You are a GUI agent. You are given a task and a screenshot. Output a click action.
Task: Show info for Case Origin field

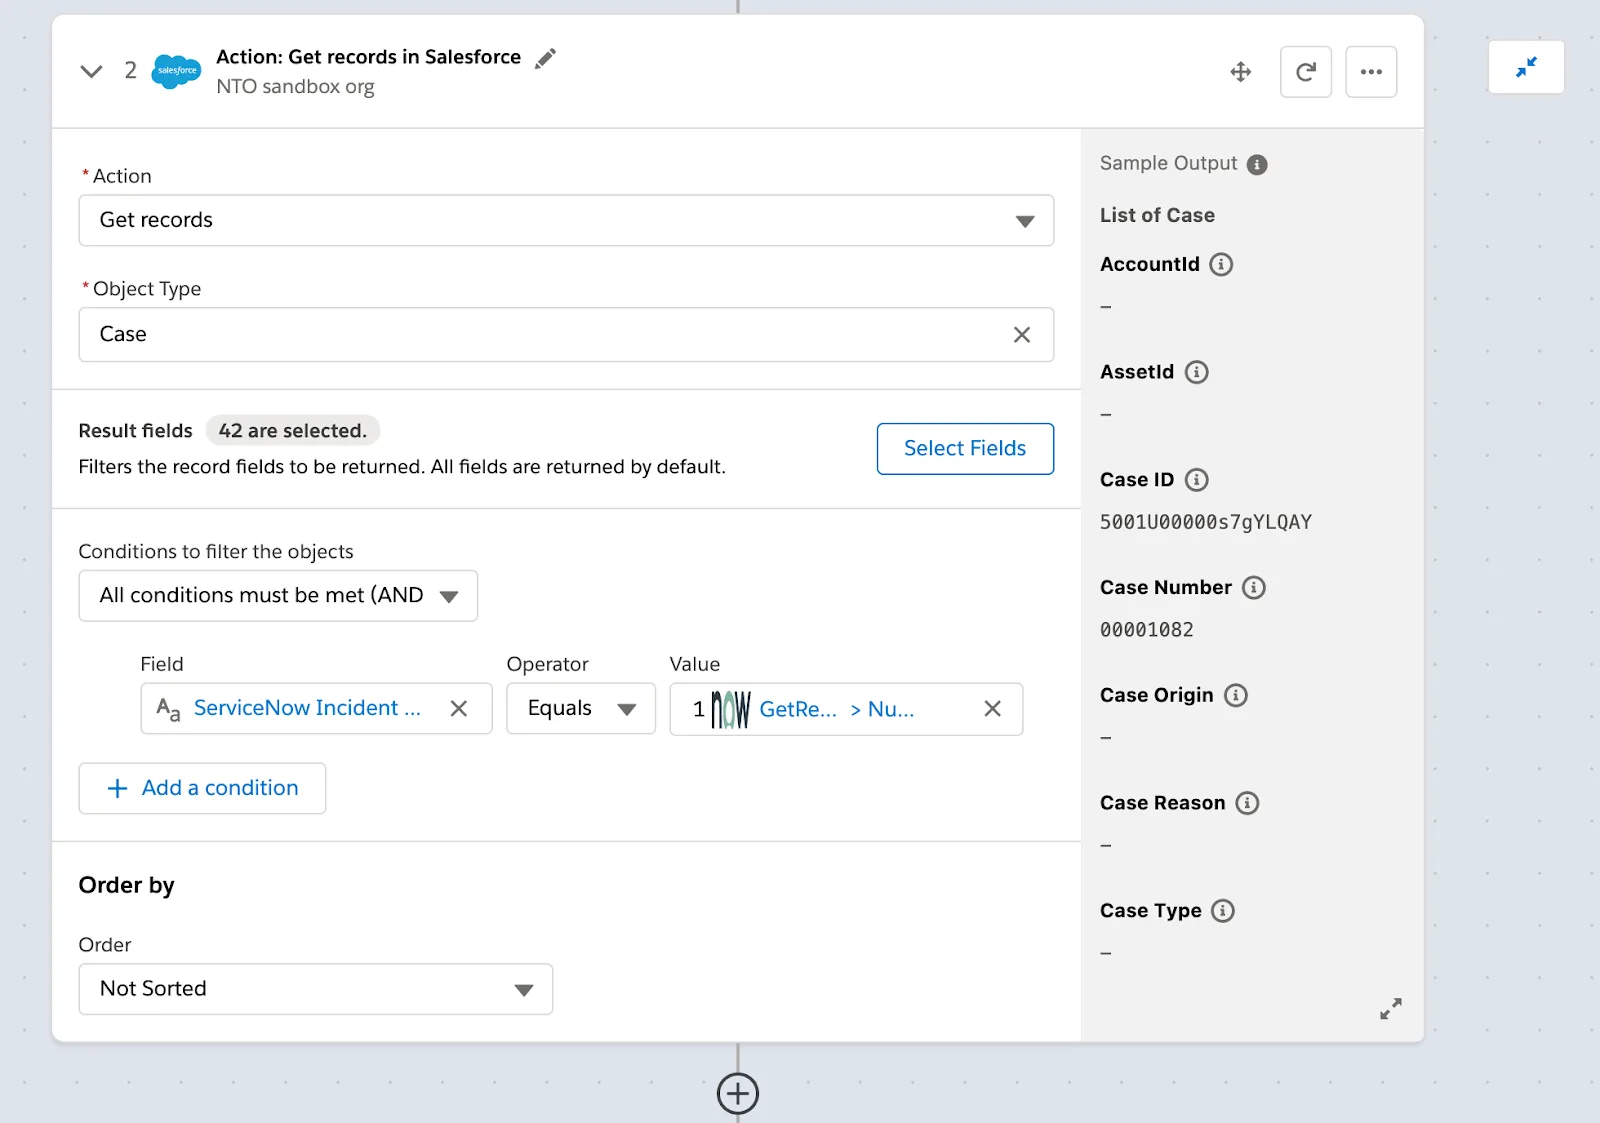coord(1236,696)
